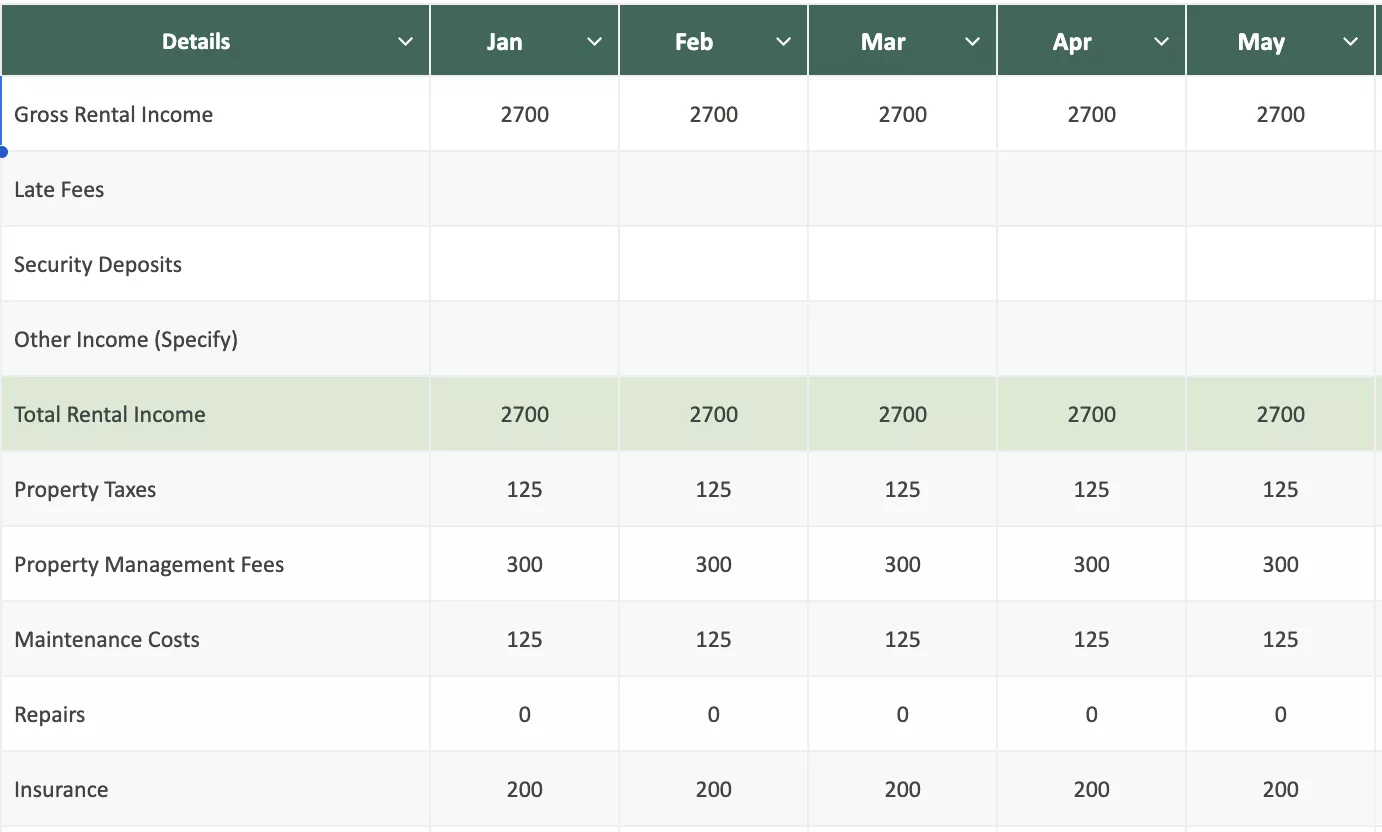Select the May column header

click(x=1261, y=41)
